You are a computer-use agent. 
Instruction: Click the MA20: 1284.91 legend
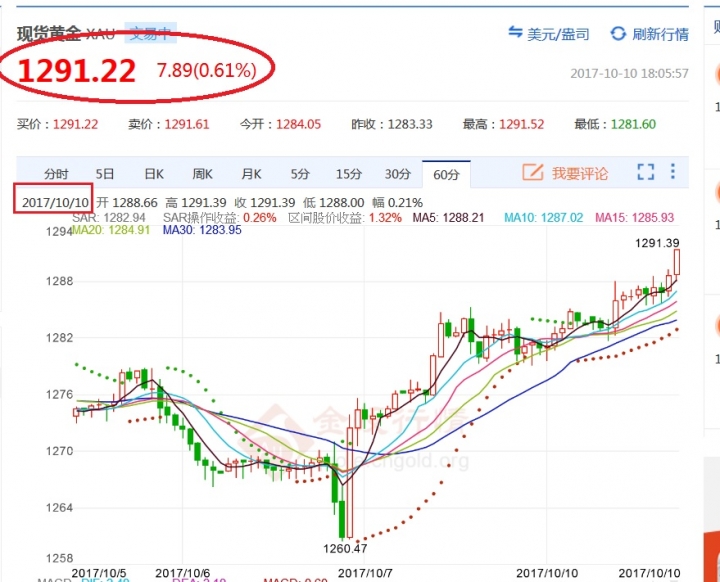[111, 230]
